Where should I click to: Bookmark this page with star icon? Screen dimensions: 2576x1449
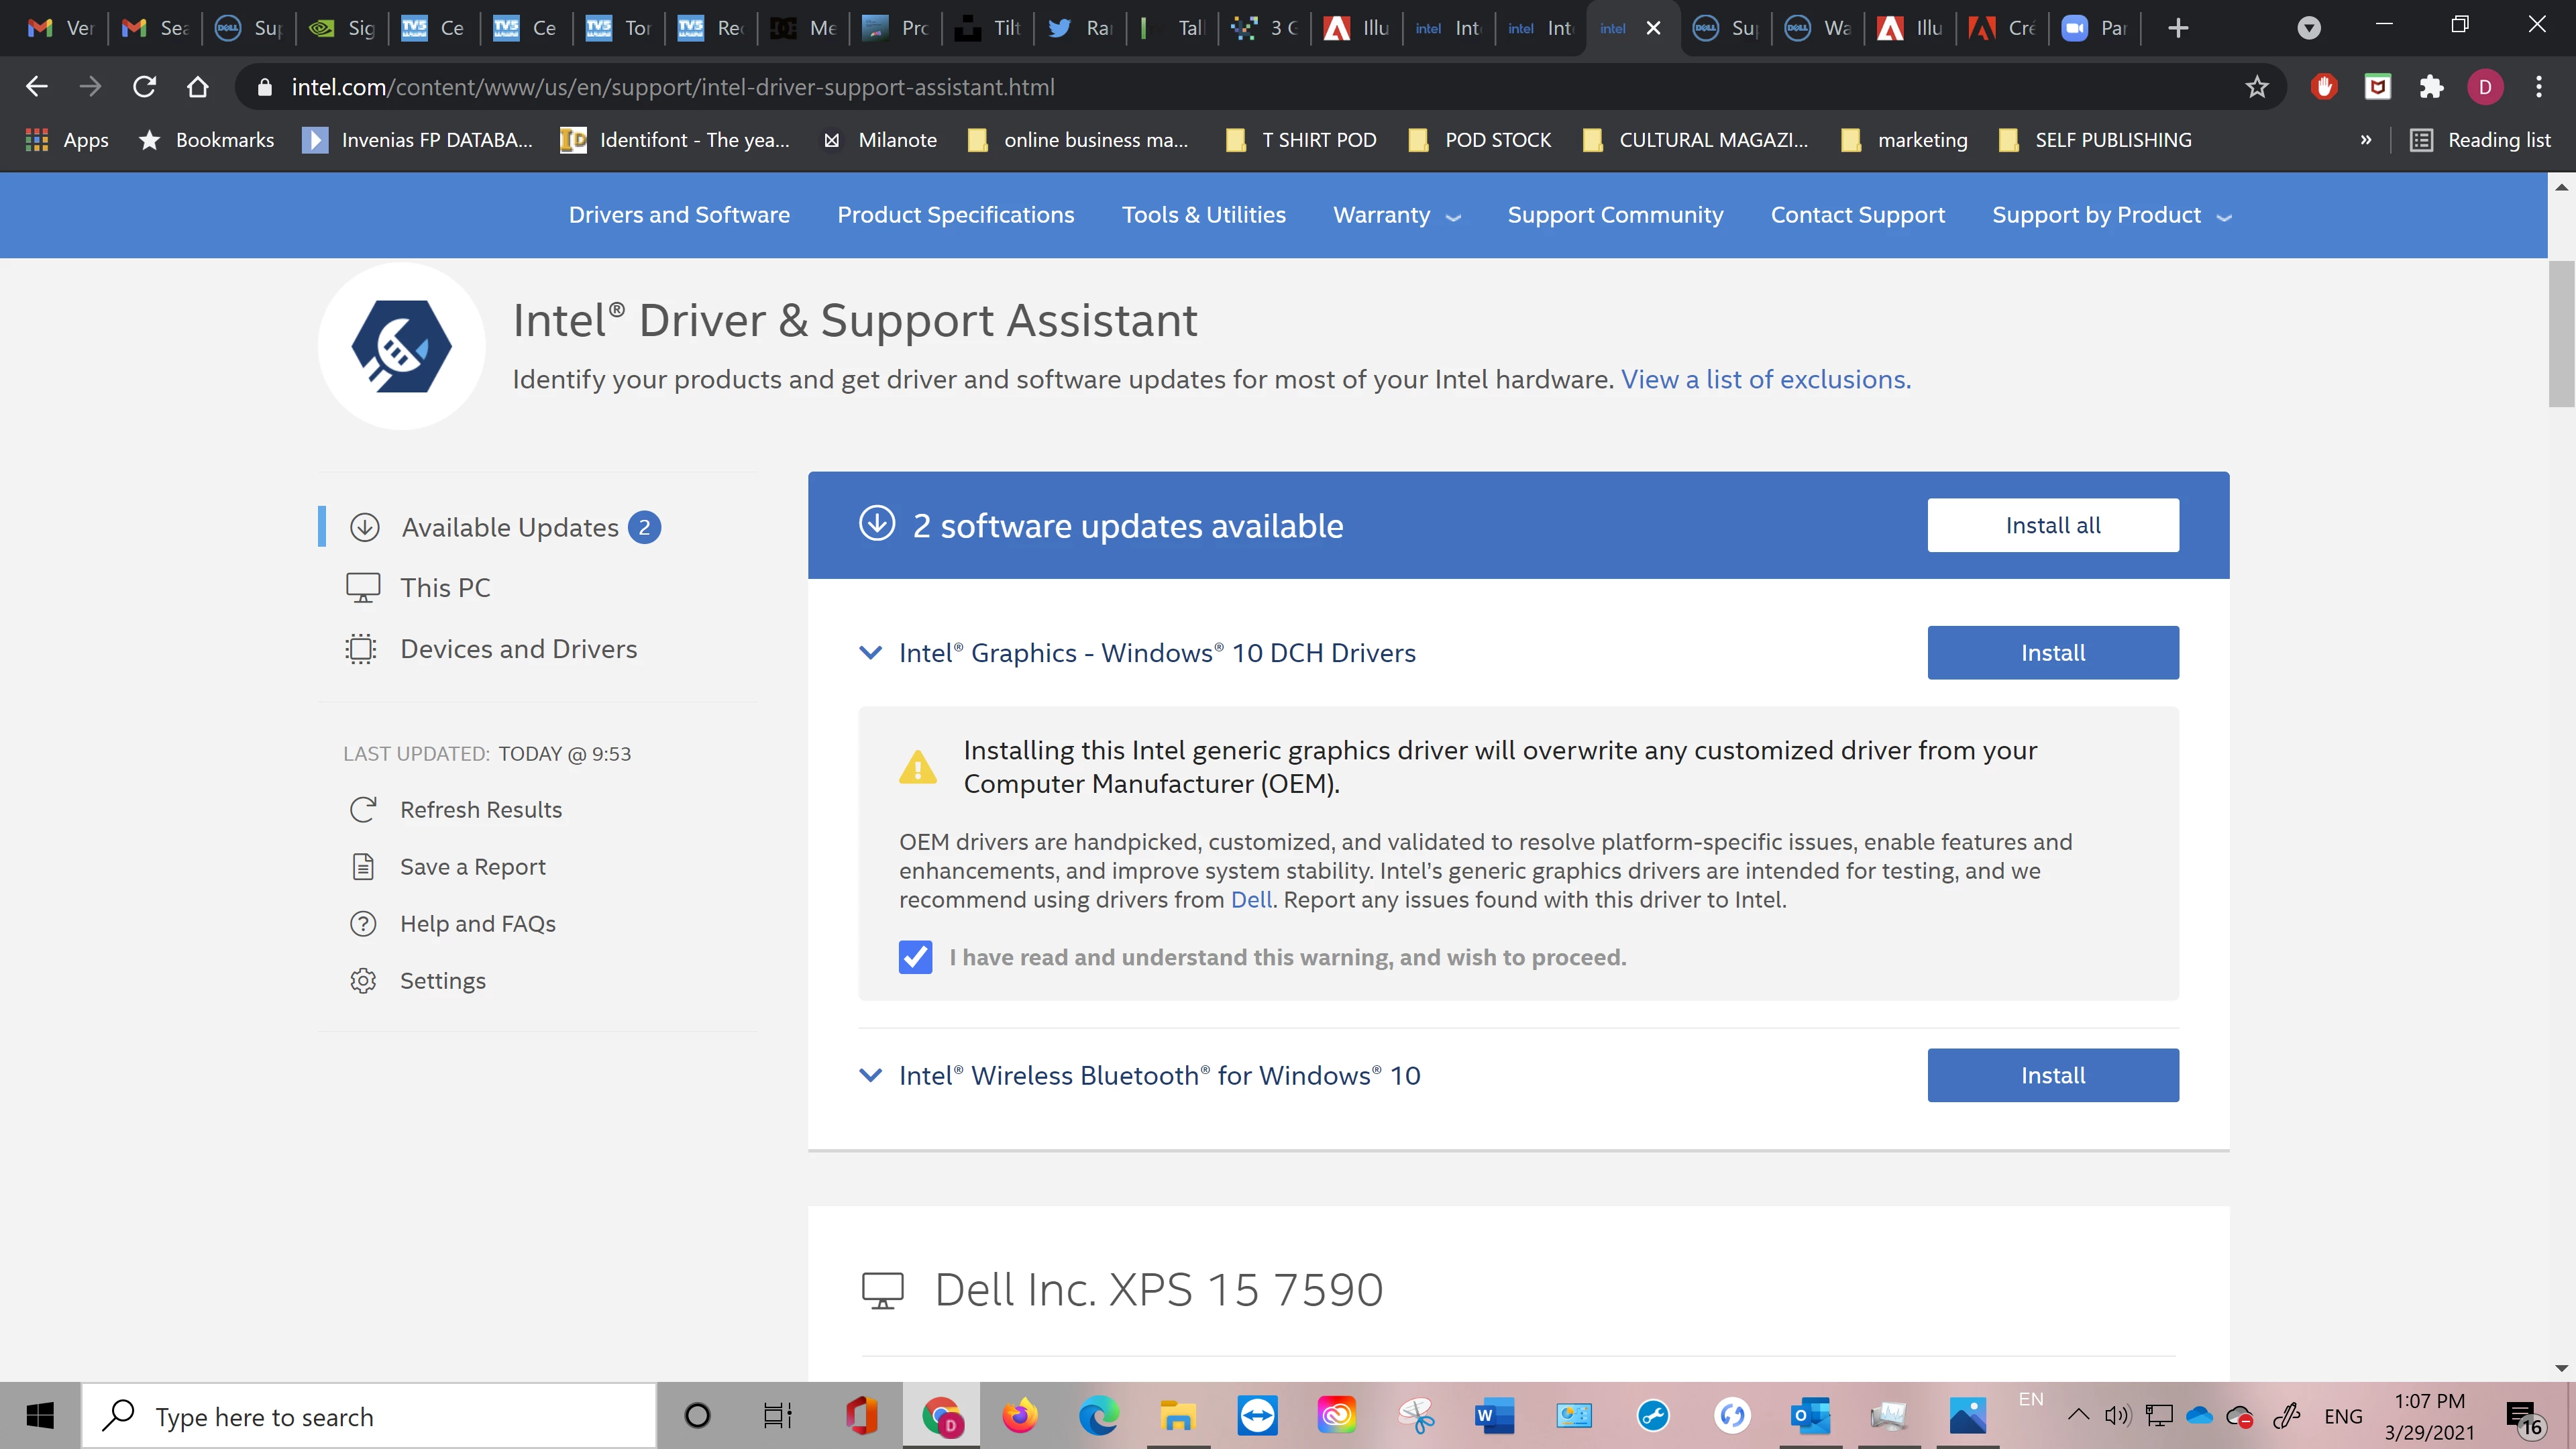pos(2257,87)
